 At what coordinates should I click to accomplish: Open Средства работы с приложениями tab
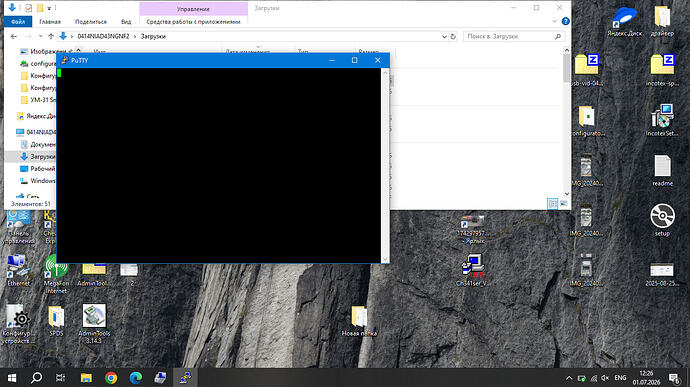[193, 22]
